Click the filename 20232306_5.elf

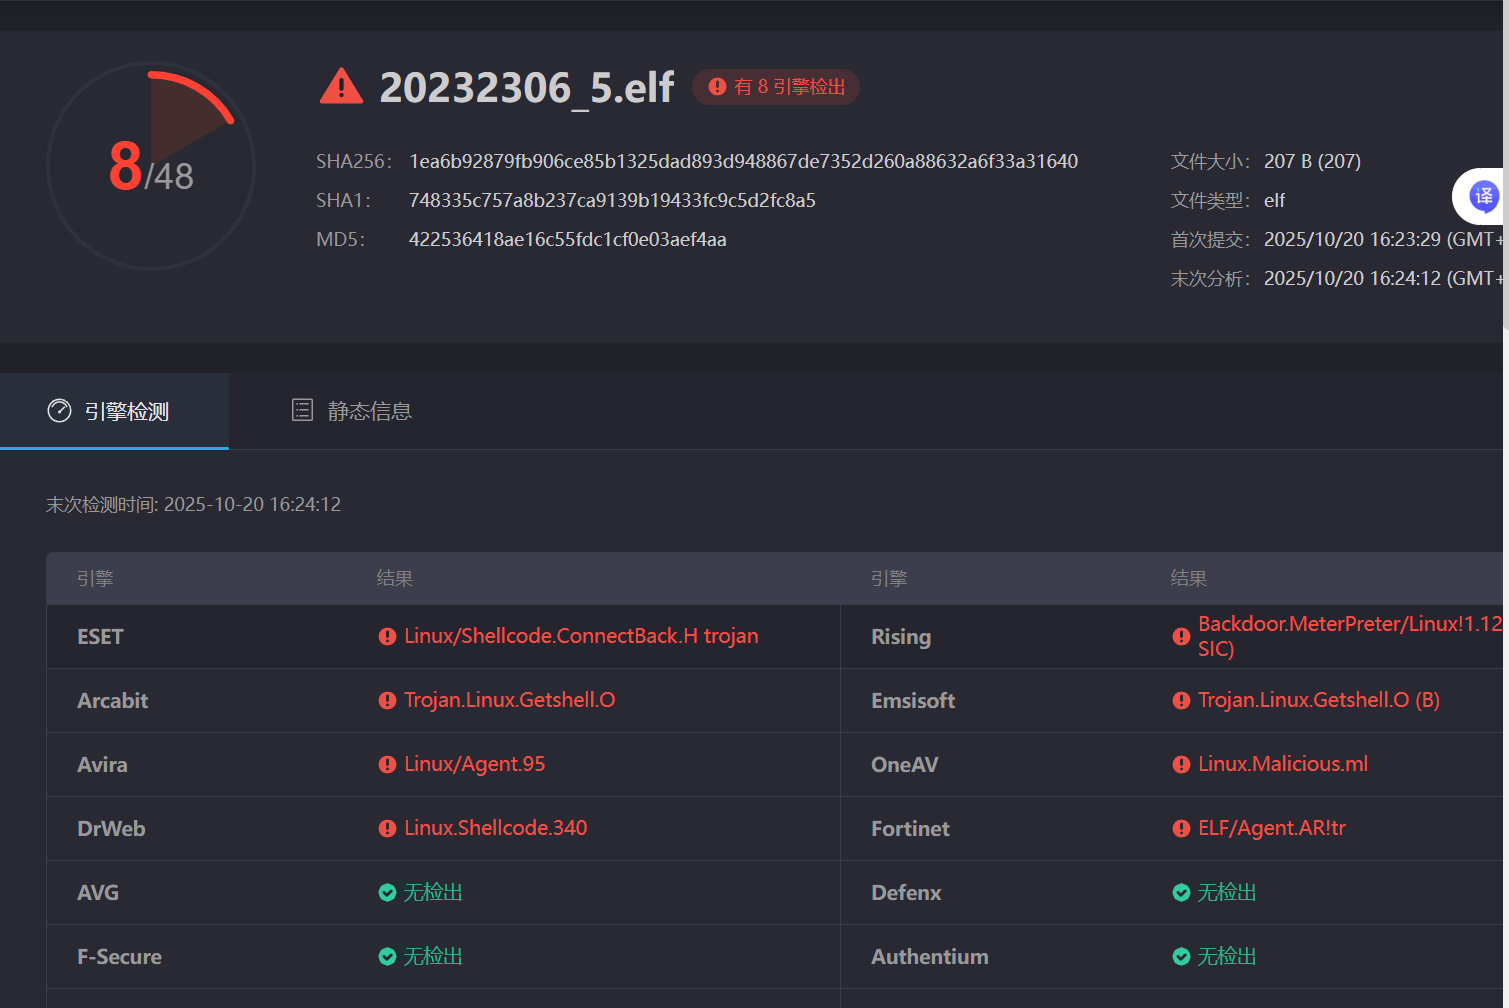coord(527,87)
